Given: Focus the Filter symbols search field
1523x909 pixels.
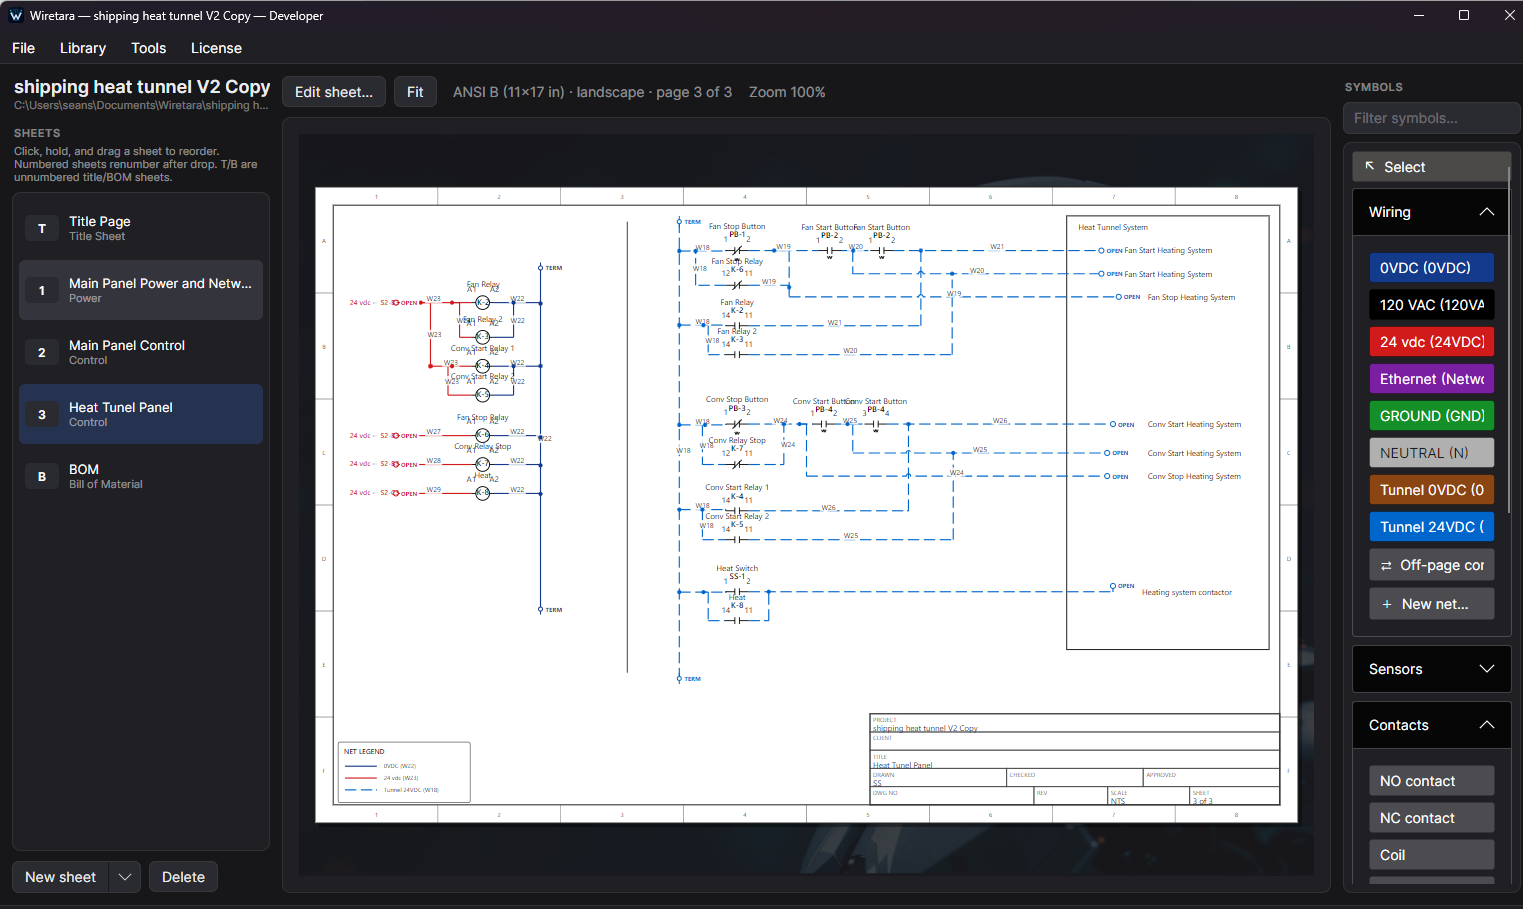Looking at the screenshot, I should pyautogui.click(x=1431, y=118).
